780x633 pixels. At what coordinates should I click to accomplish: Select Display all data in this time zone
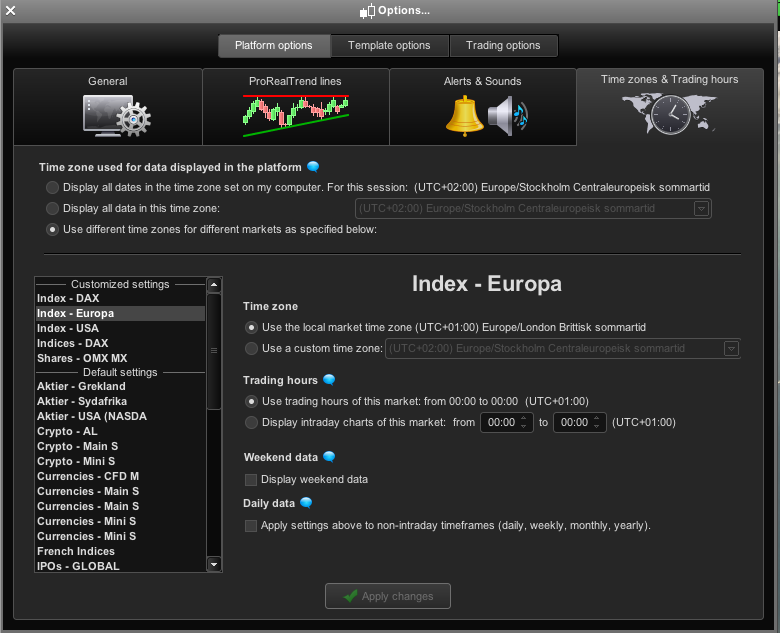[x=52, y=209]
